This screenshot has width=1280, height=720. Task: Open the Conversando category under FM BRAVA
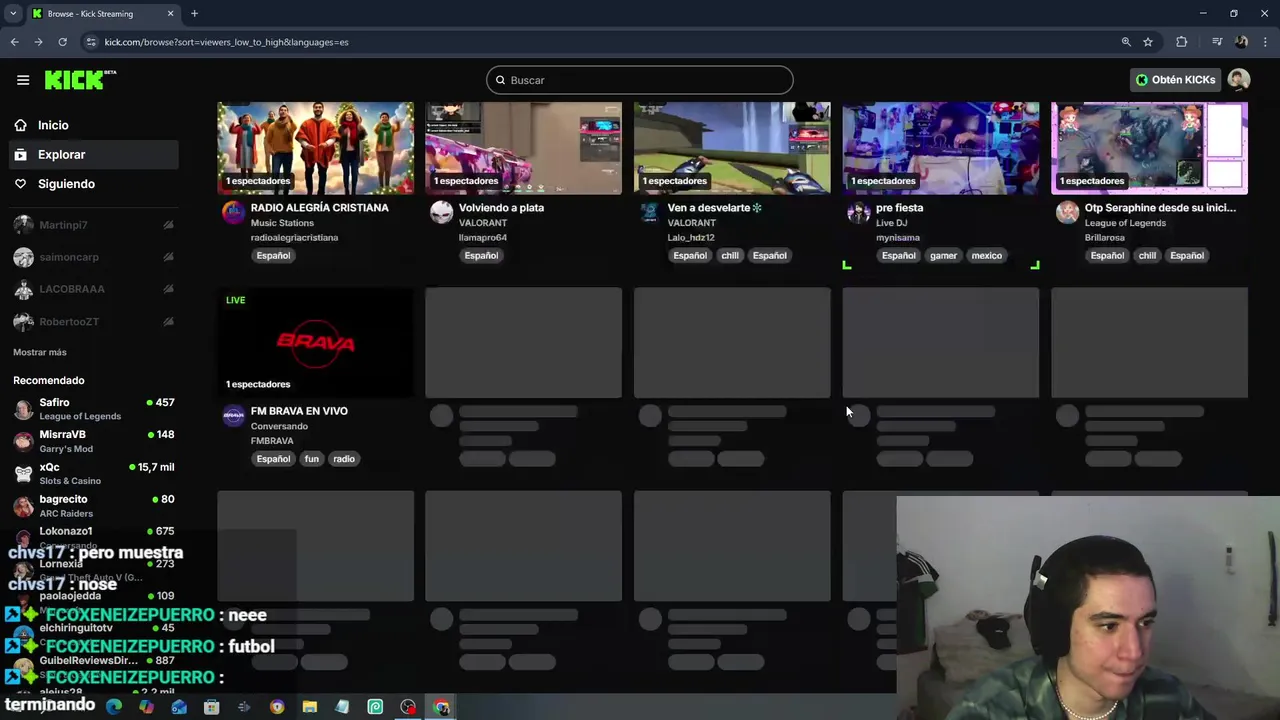pos(279,426)
